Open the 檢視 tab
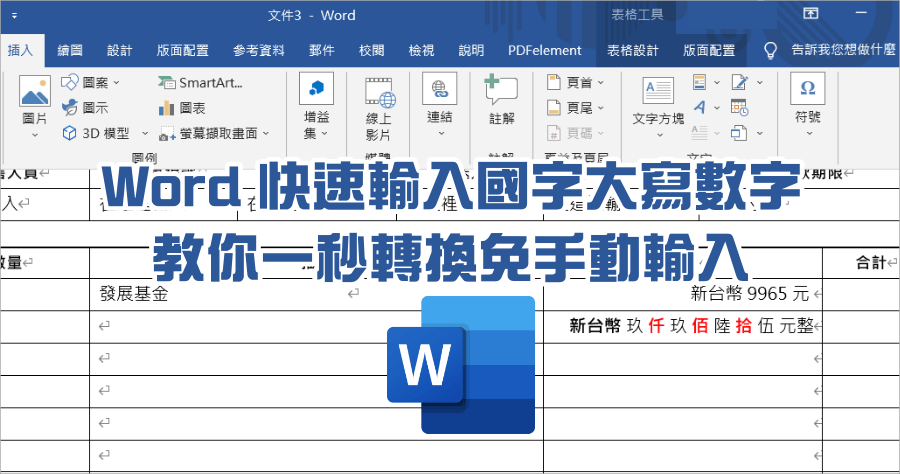 tap(421, 50)
